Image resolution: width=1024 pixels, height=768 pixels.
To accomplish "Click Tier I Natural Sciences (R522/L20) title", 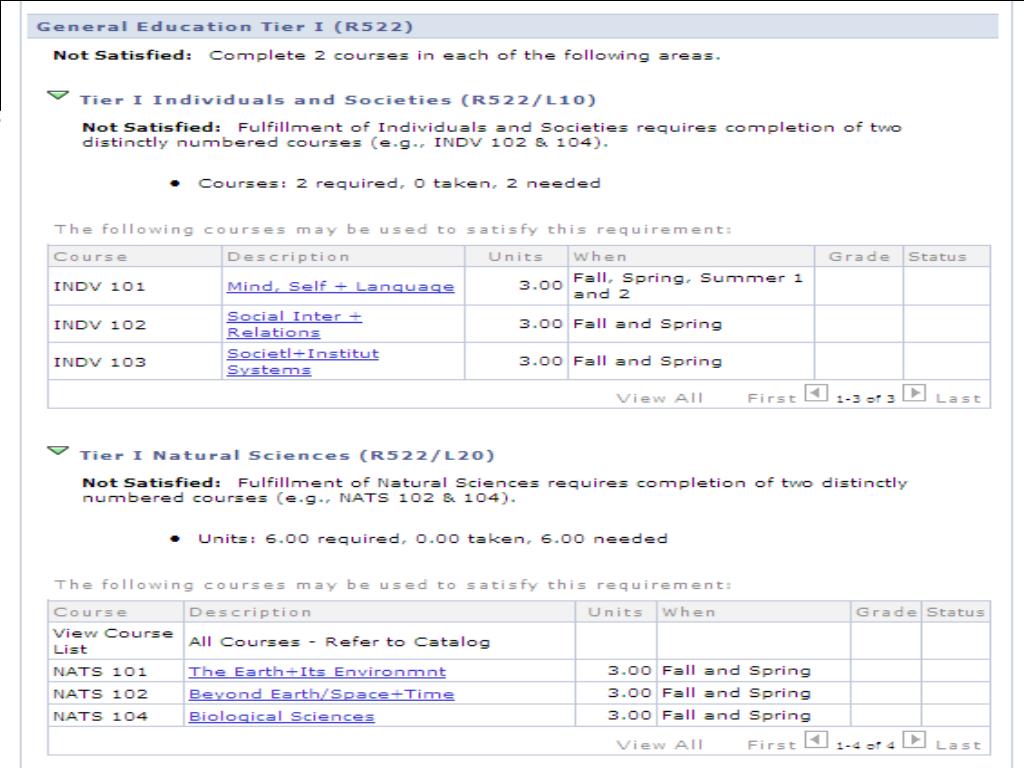I will pos(287,455).
